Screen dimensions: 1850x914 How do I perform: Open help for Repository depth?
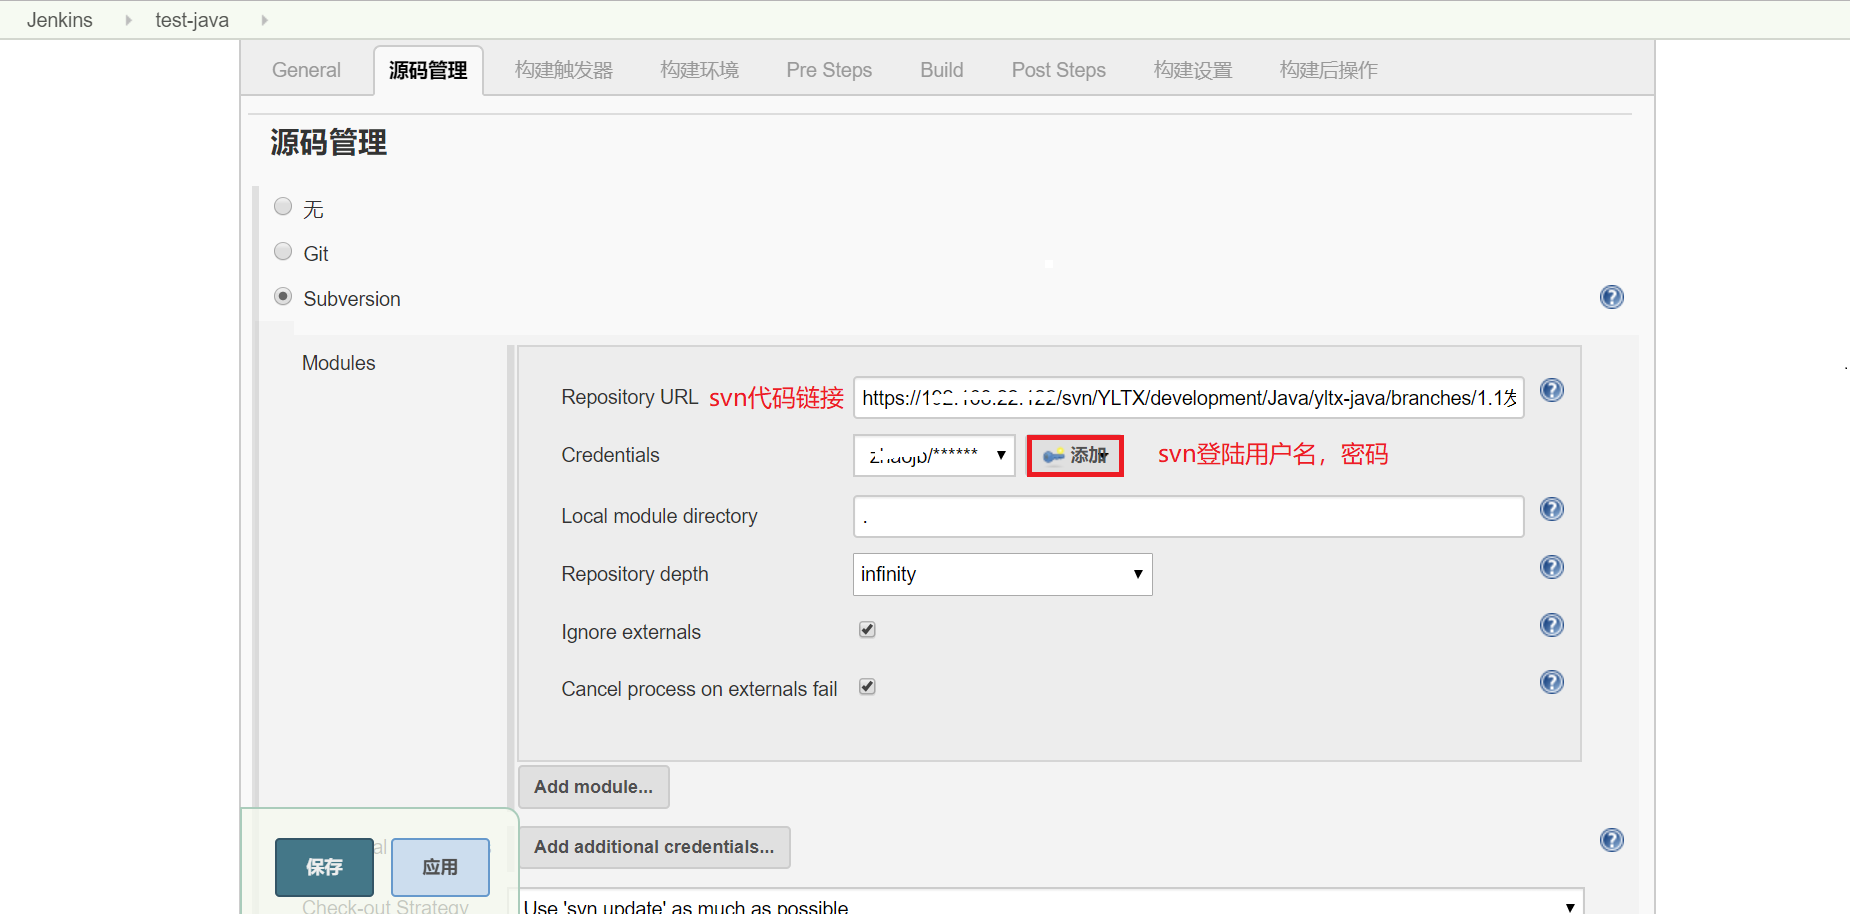(x=1551, y=568)
